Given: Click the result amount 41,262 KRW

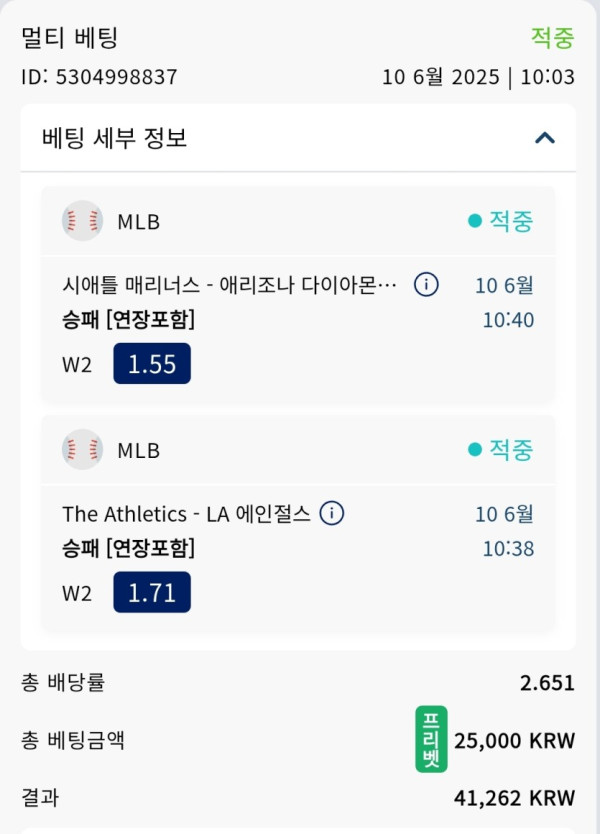Looking at the screenshot, I should point(514,798).
